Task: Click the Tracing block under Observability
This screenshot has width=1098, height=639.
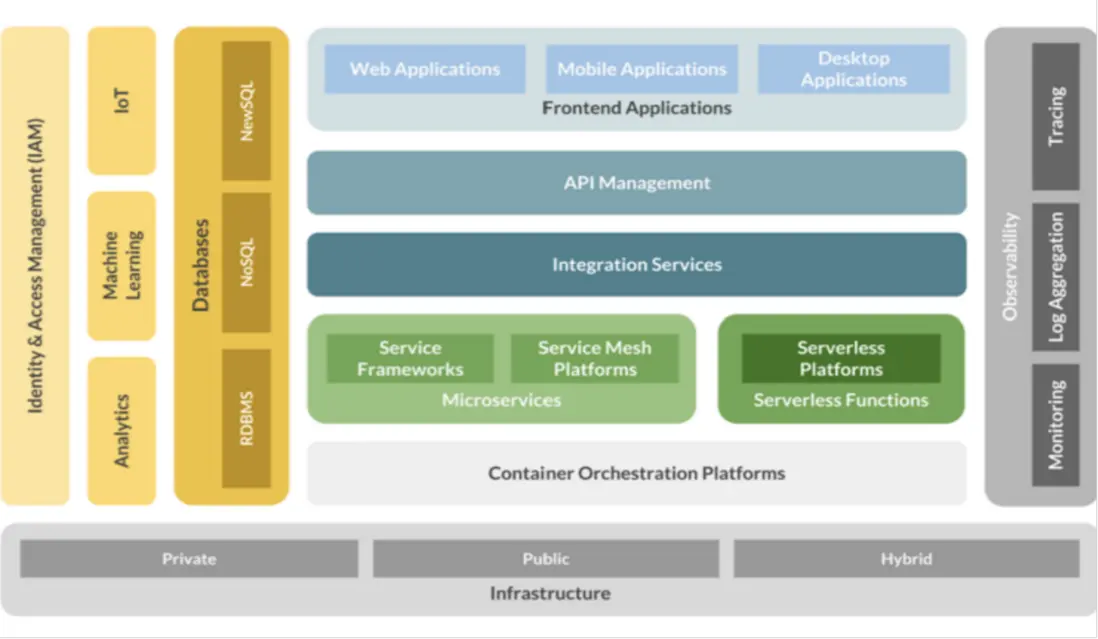Action: click(1055, 116)
